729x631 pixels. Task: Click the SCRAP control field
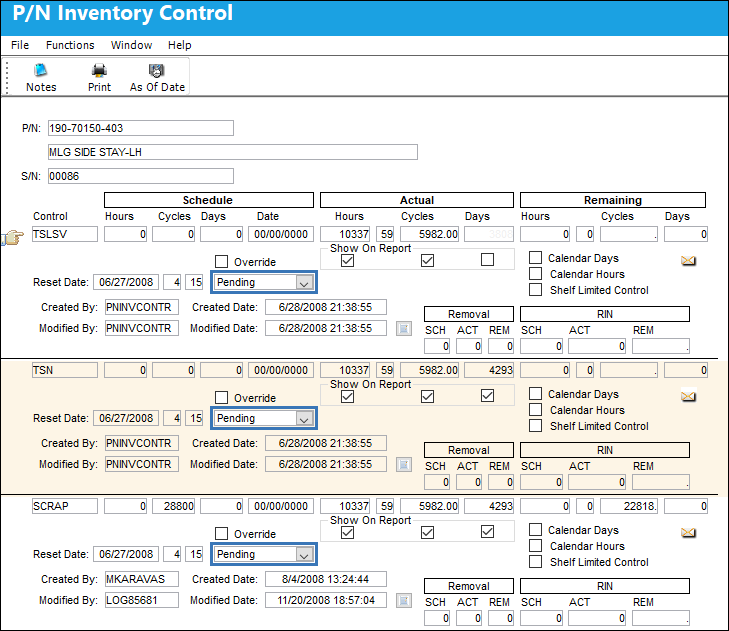tap(65, 506)
